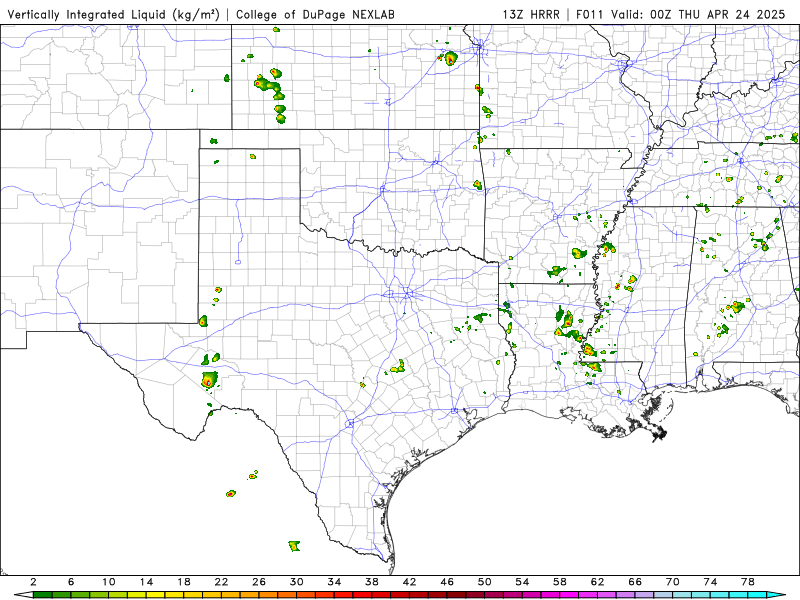This screenshot has height=600, width=800.
Task: Click the scale label "70"
Action: [x=673, y=582]
